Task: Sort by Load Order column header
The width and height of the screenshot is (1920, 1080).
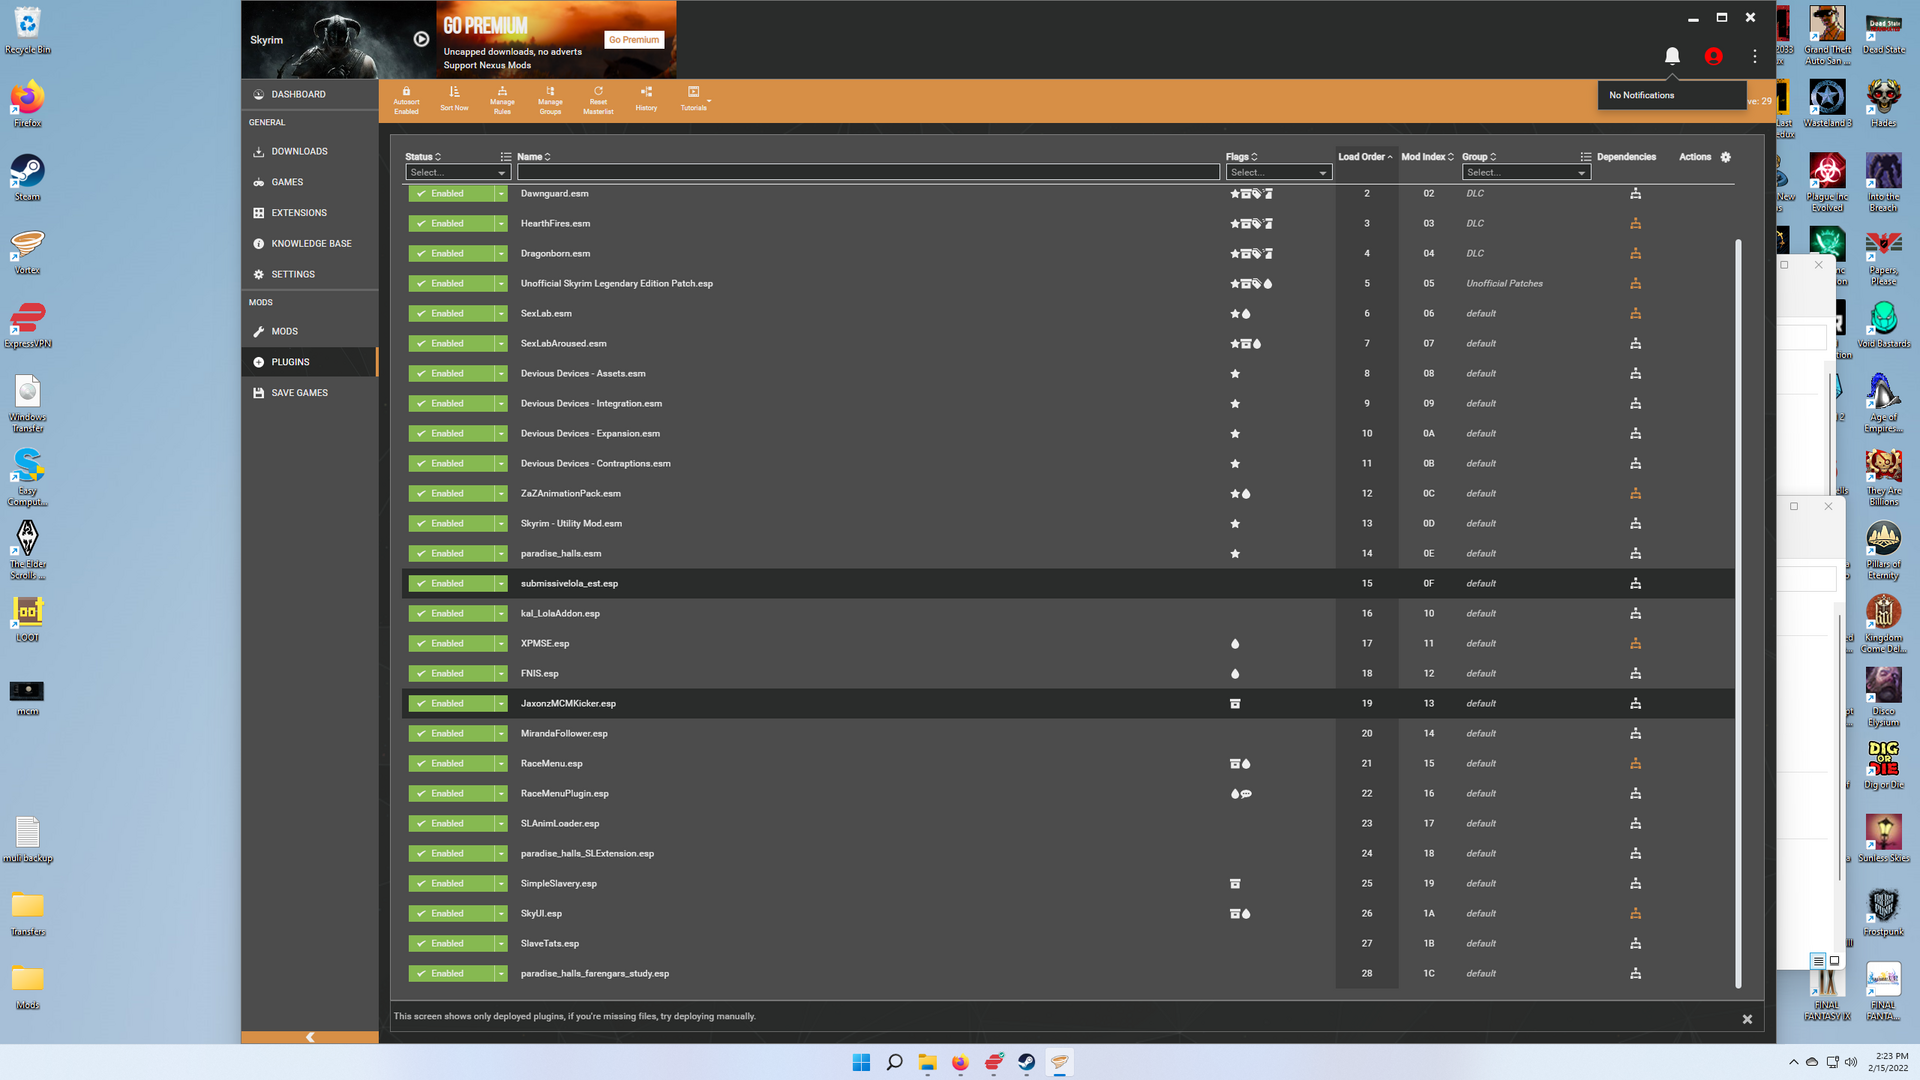Action: tap(1365, 157)
